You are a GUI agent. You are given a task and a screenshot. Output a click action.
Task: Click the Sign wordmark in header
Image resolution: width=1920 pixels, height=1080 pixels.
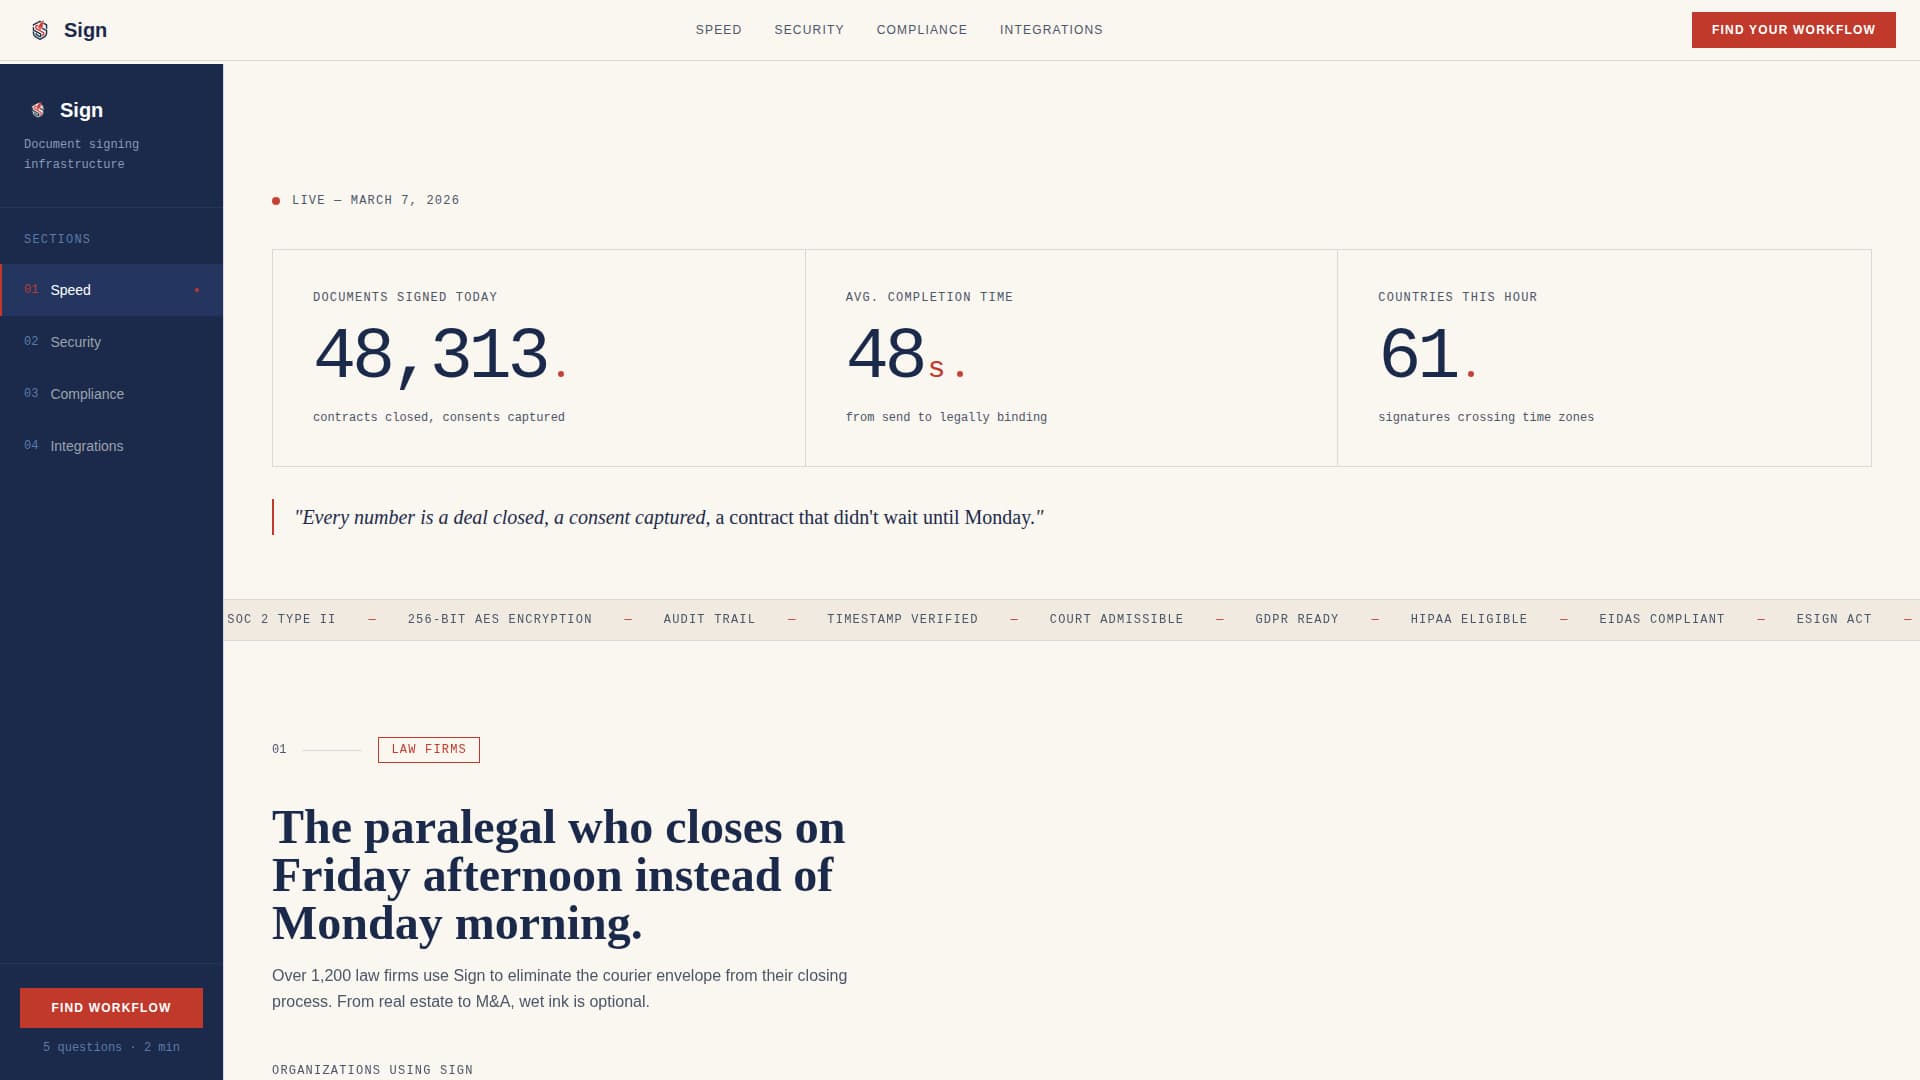(x=85, y=30)
